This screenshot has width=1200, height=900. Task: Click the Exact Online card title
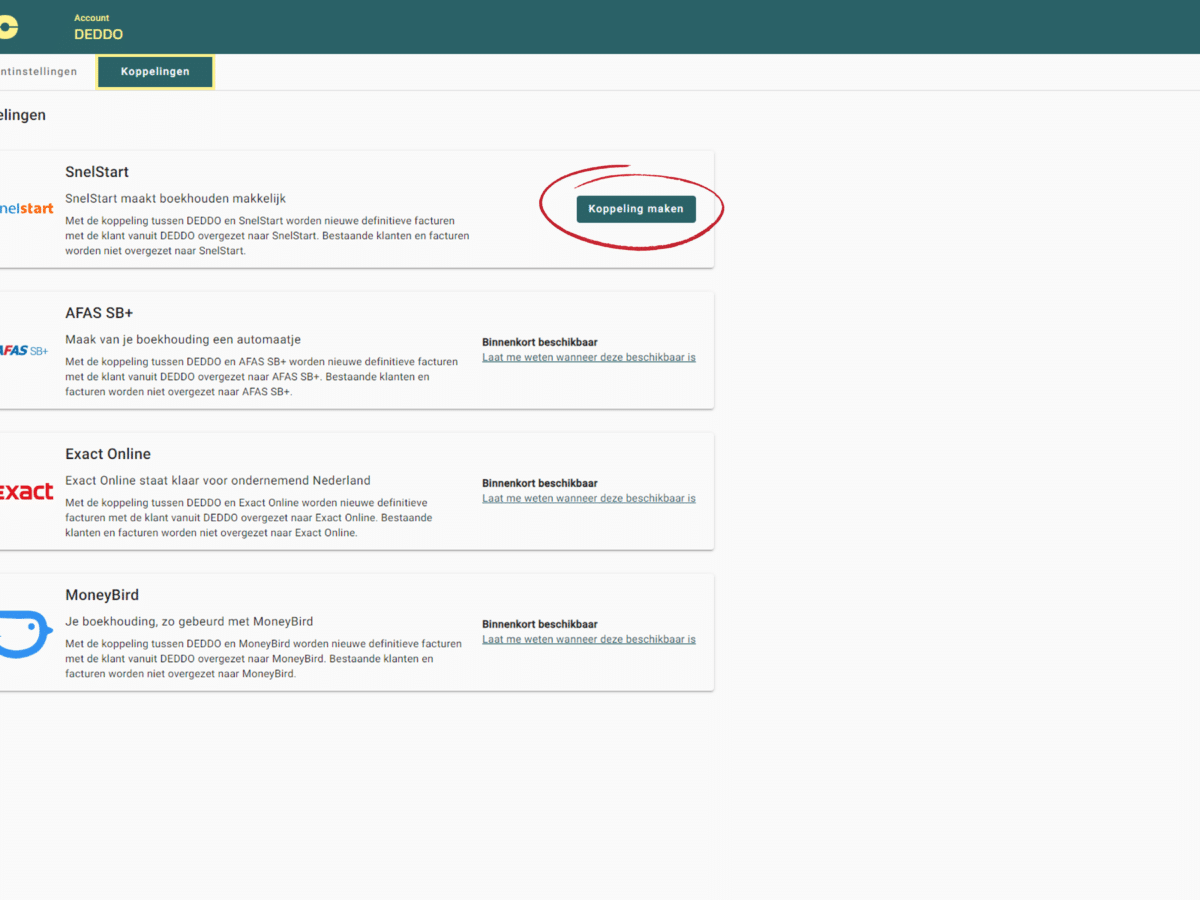pos(108,454)
